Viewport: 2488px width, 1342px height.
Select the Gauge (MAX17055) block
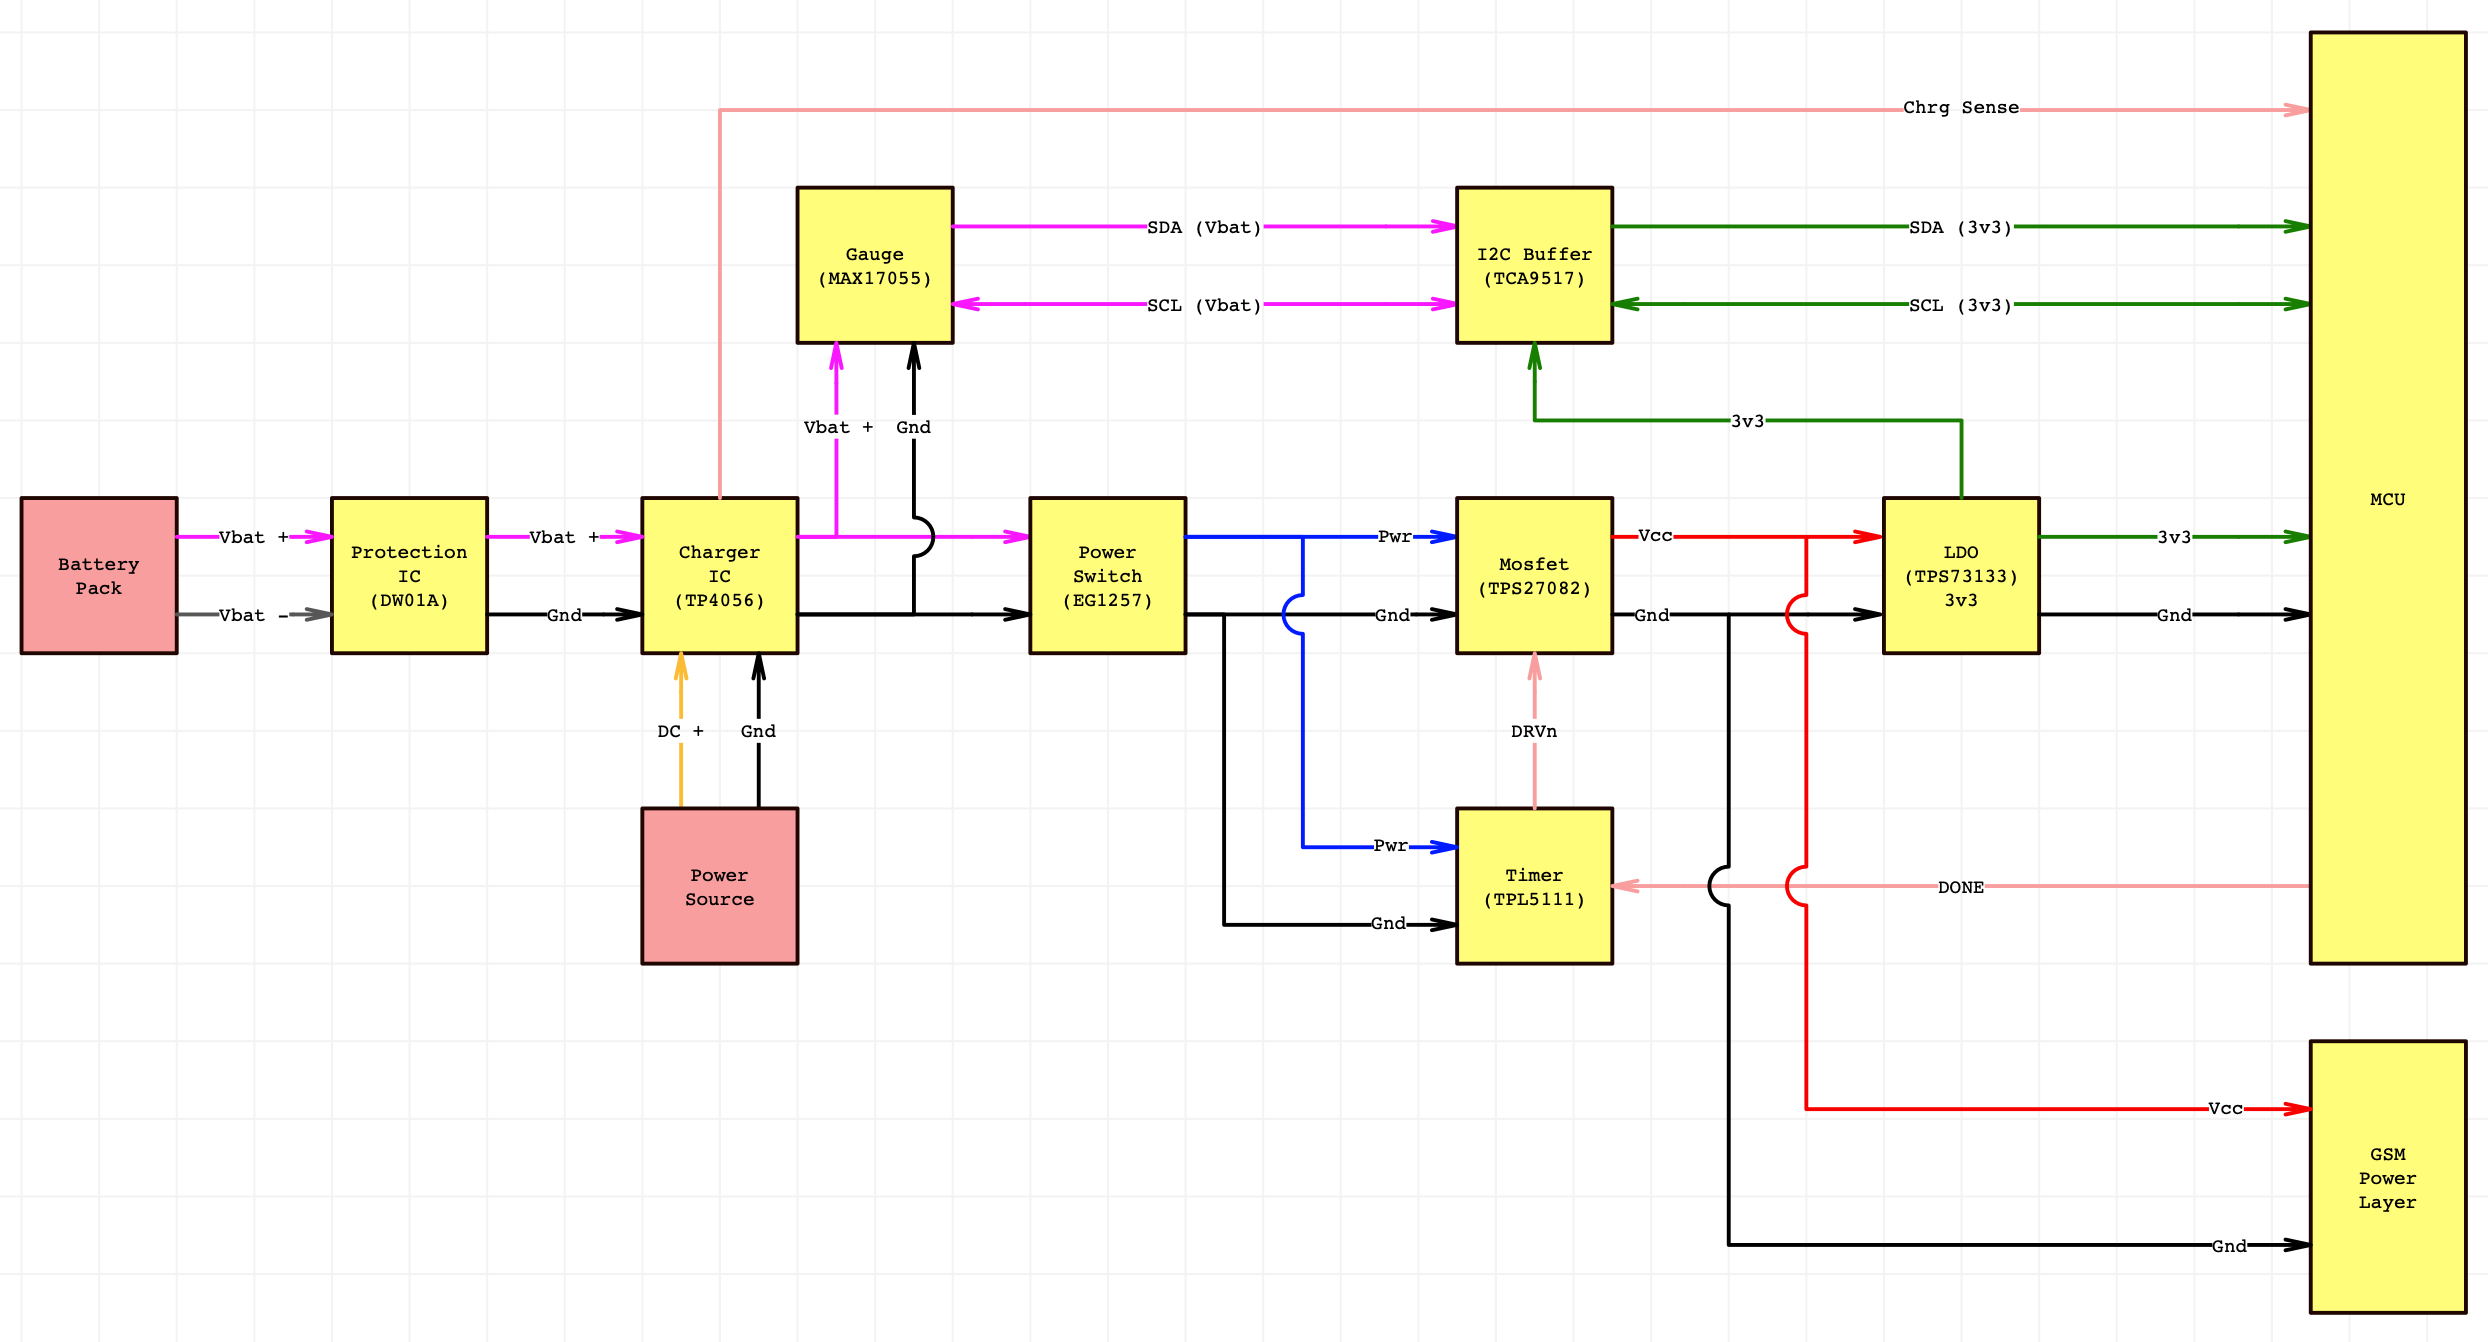[874, 266]
